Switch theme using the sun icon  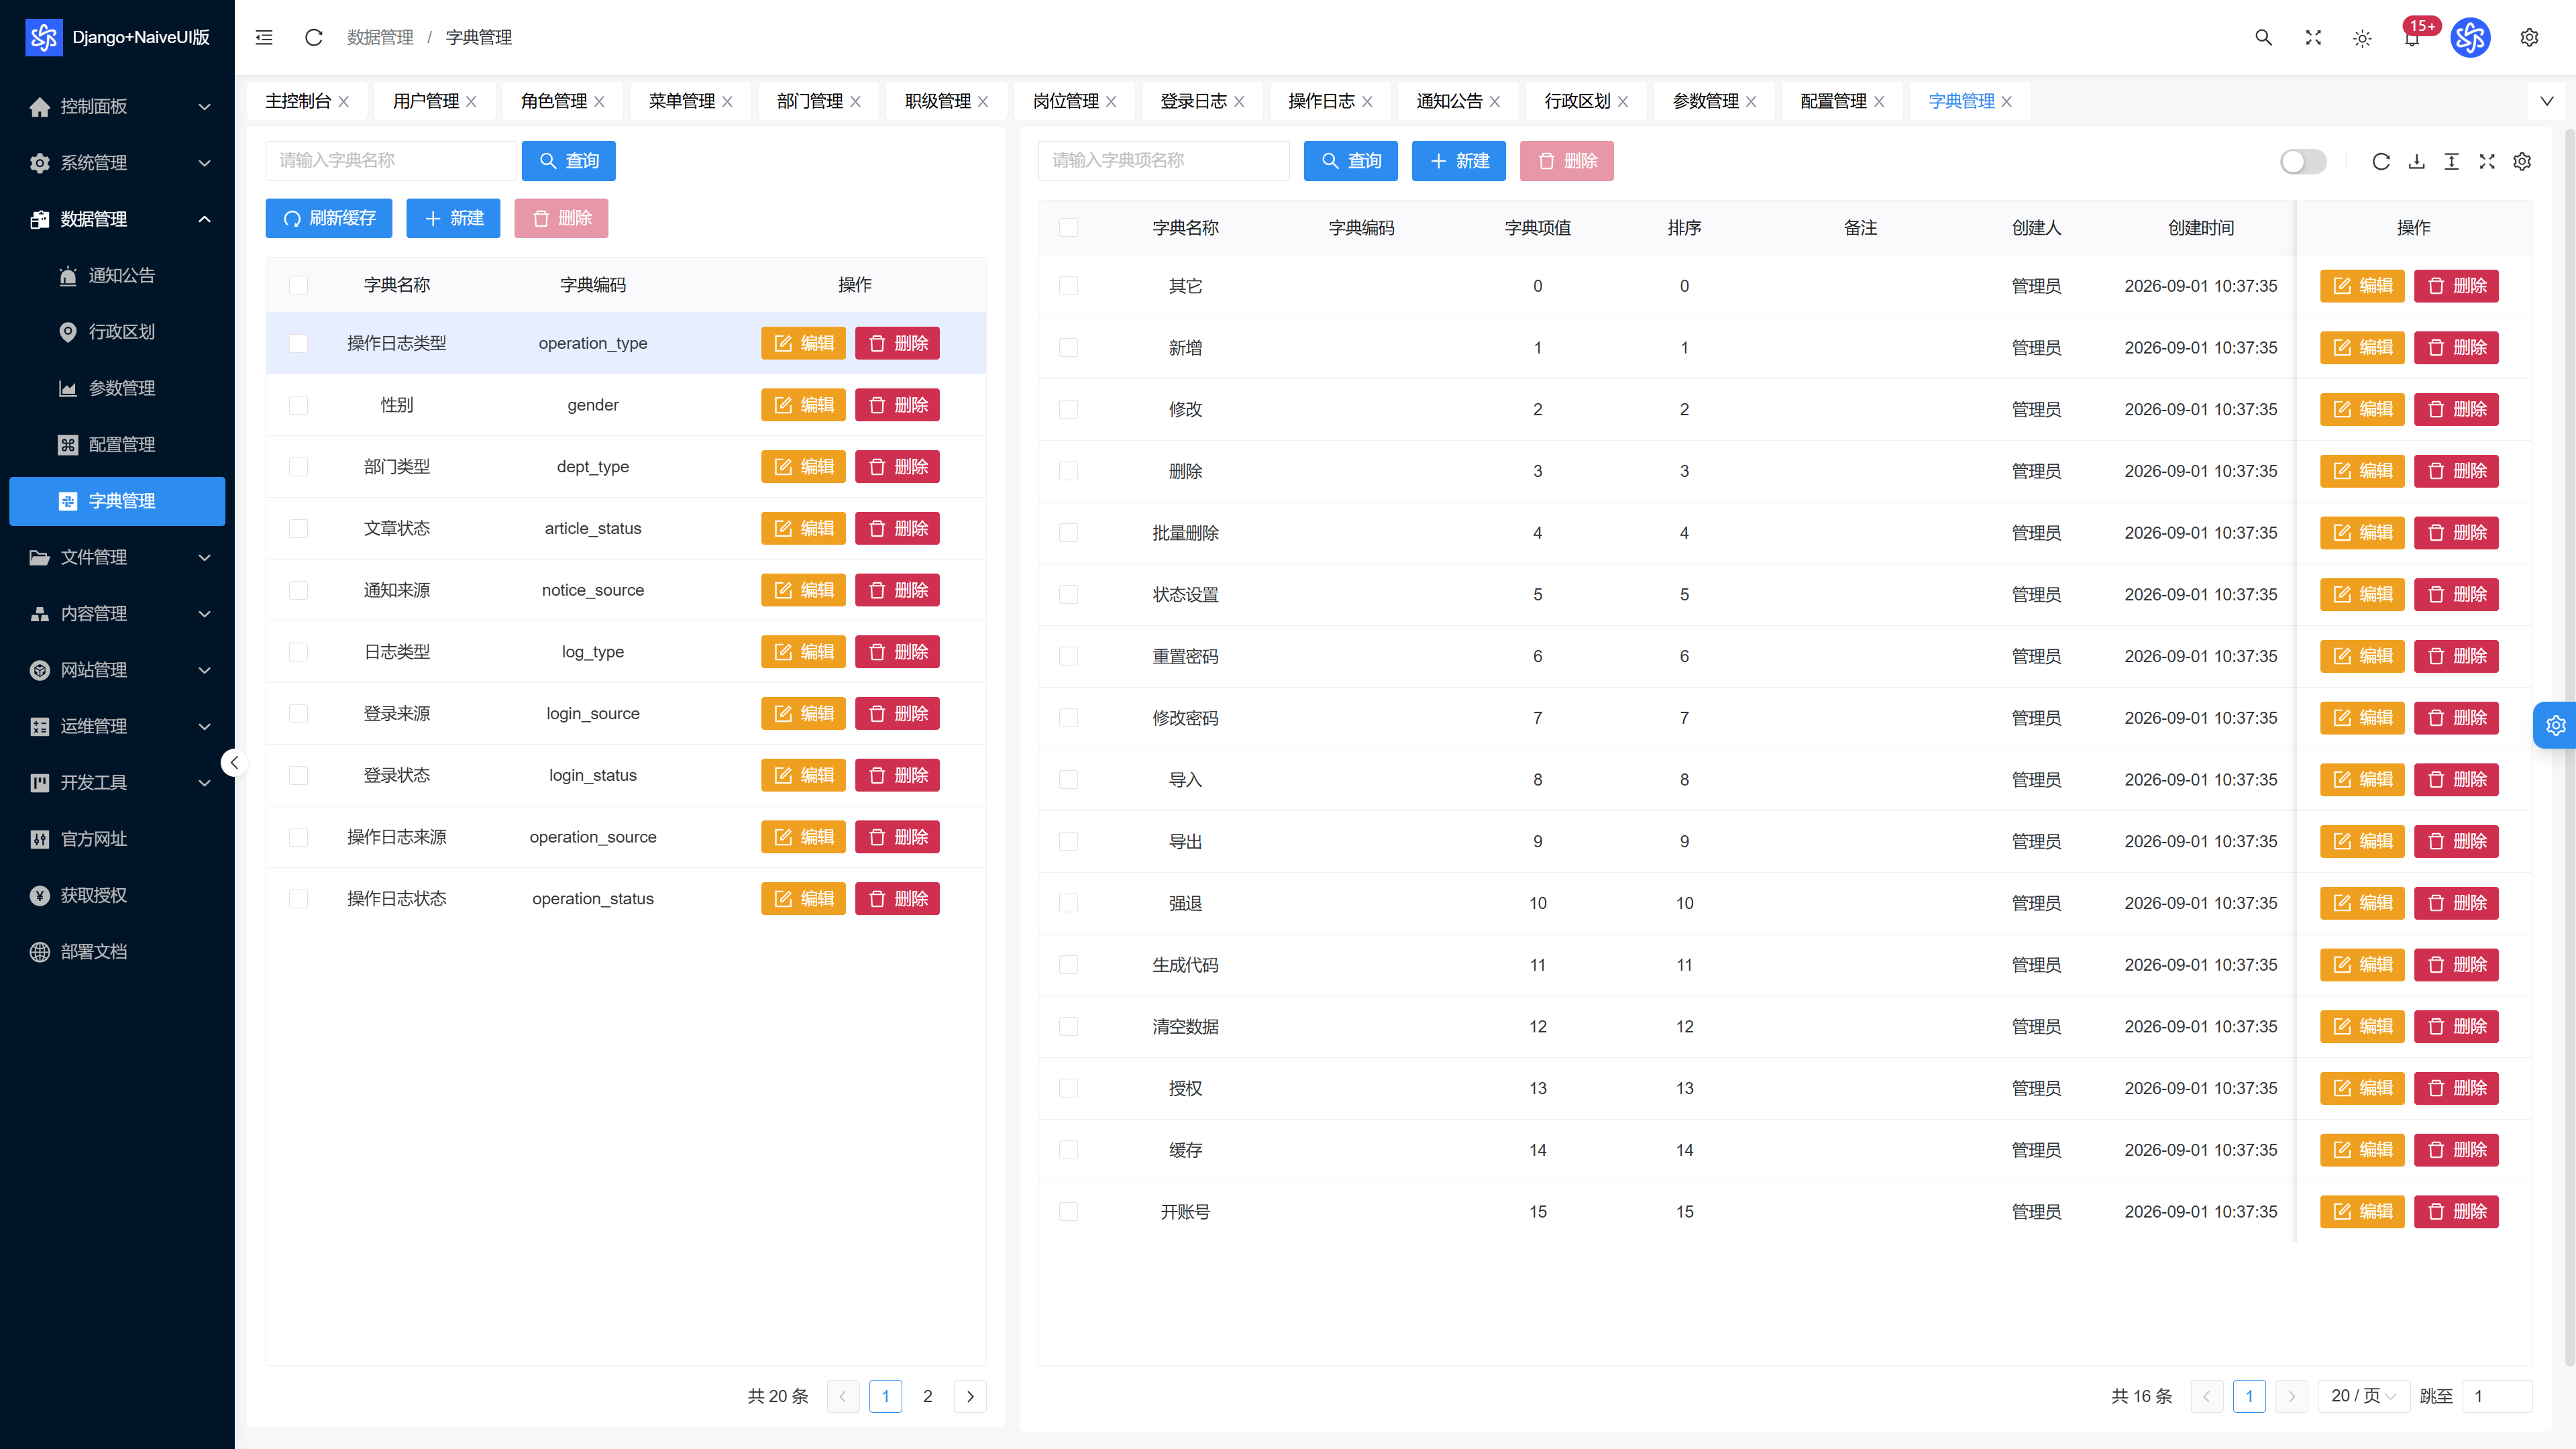2362,38
